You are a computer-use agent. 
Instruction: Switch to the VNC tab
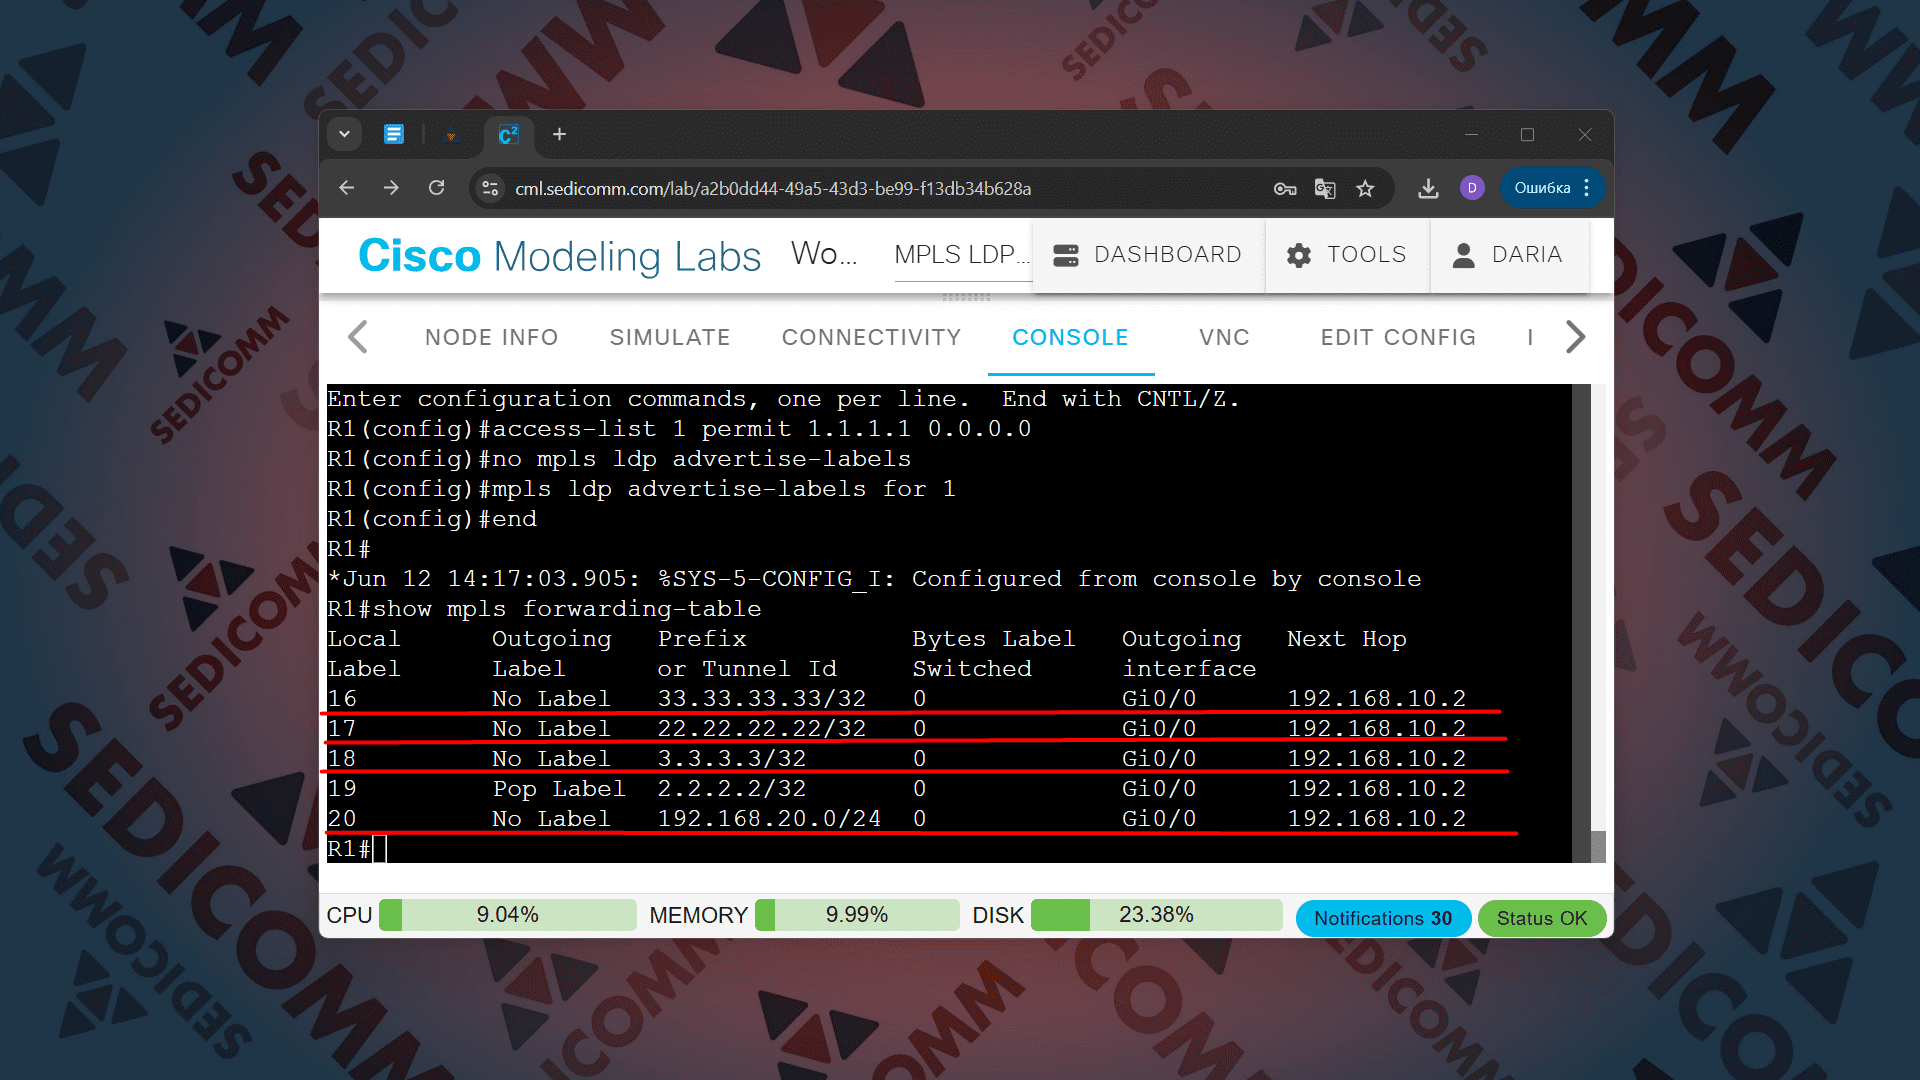[1225, 338]
